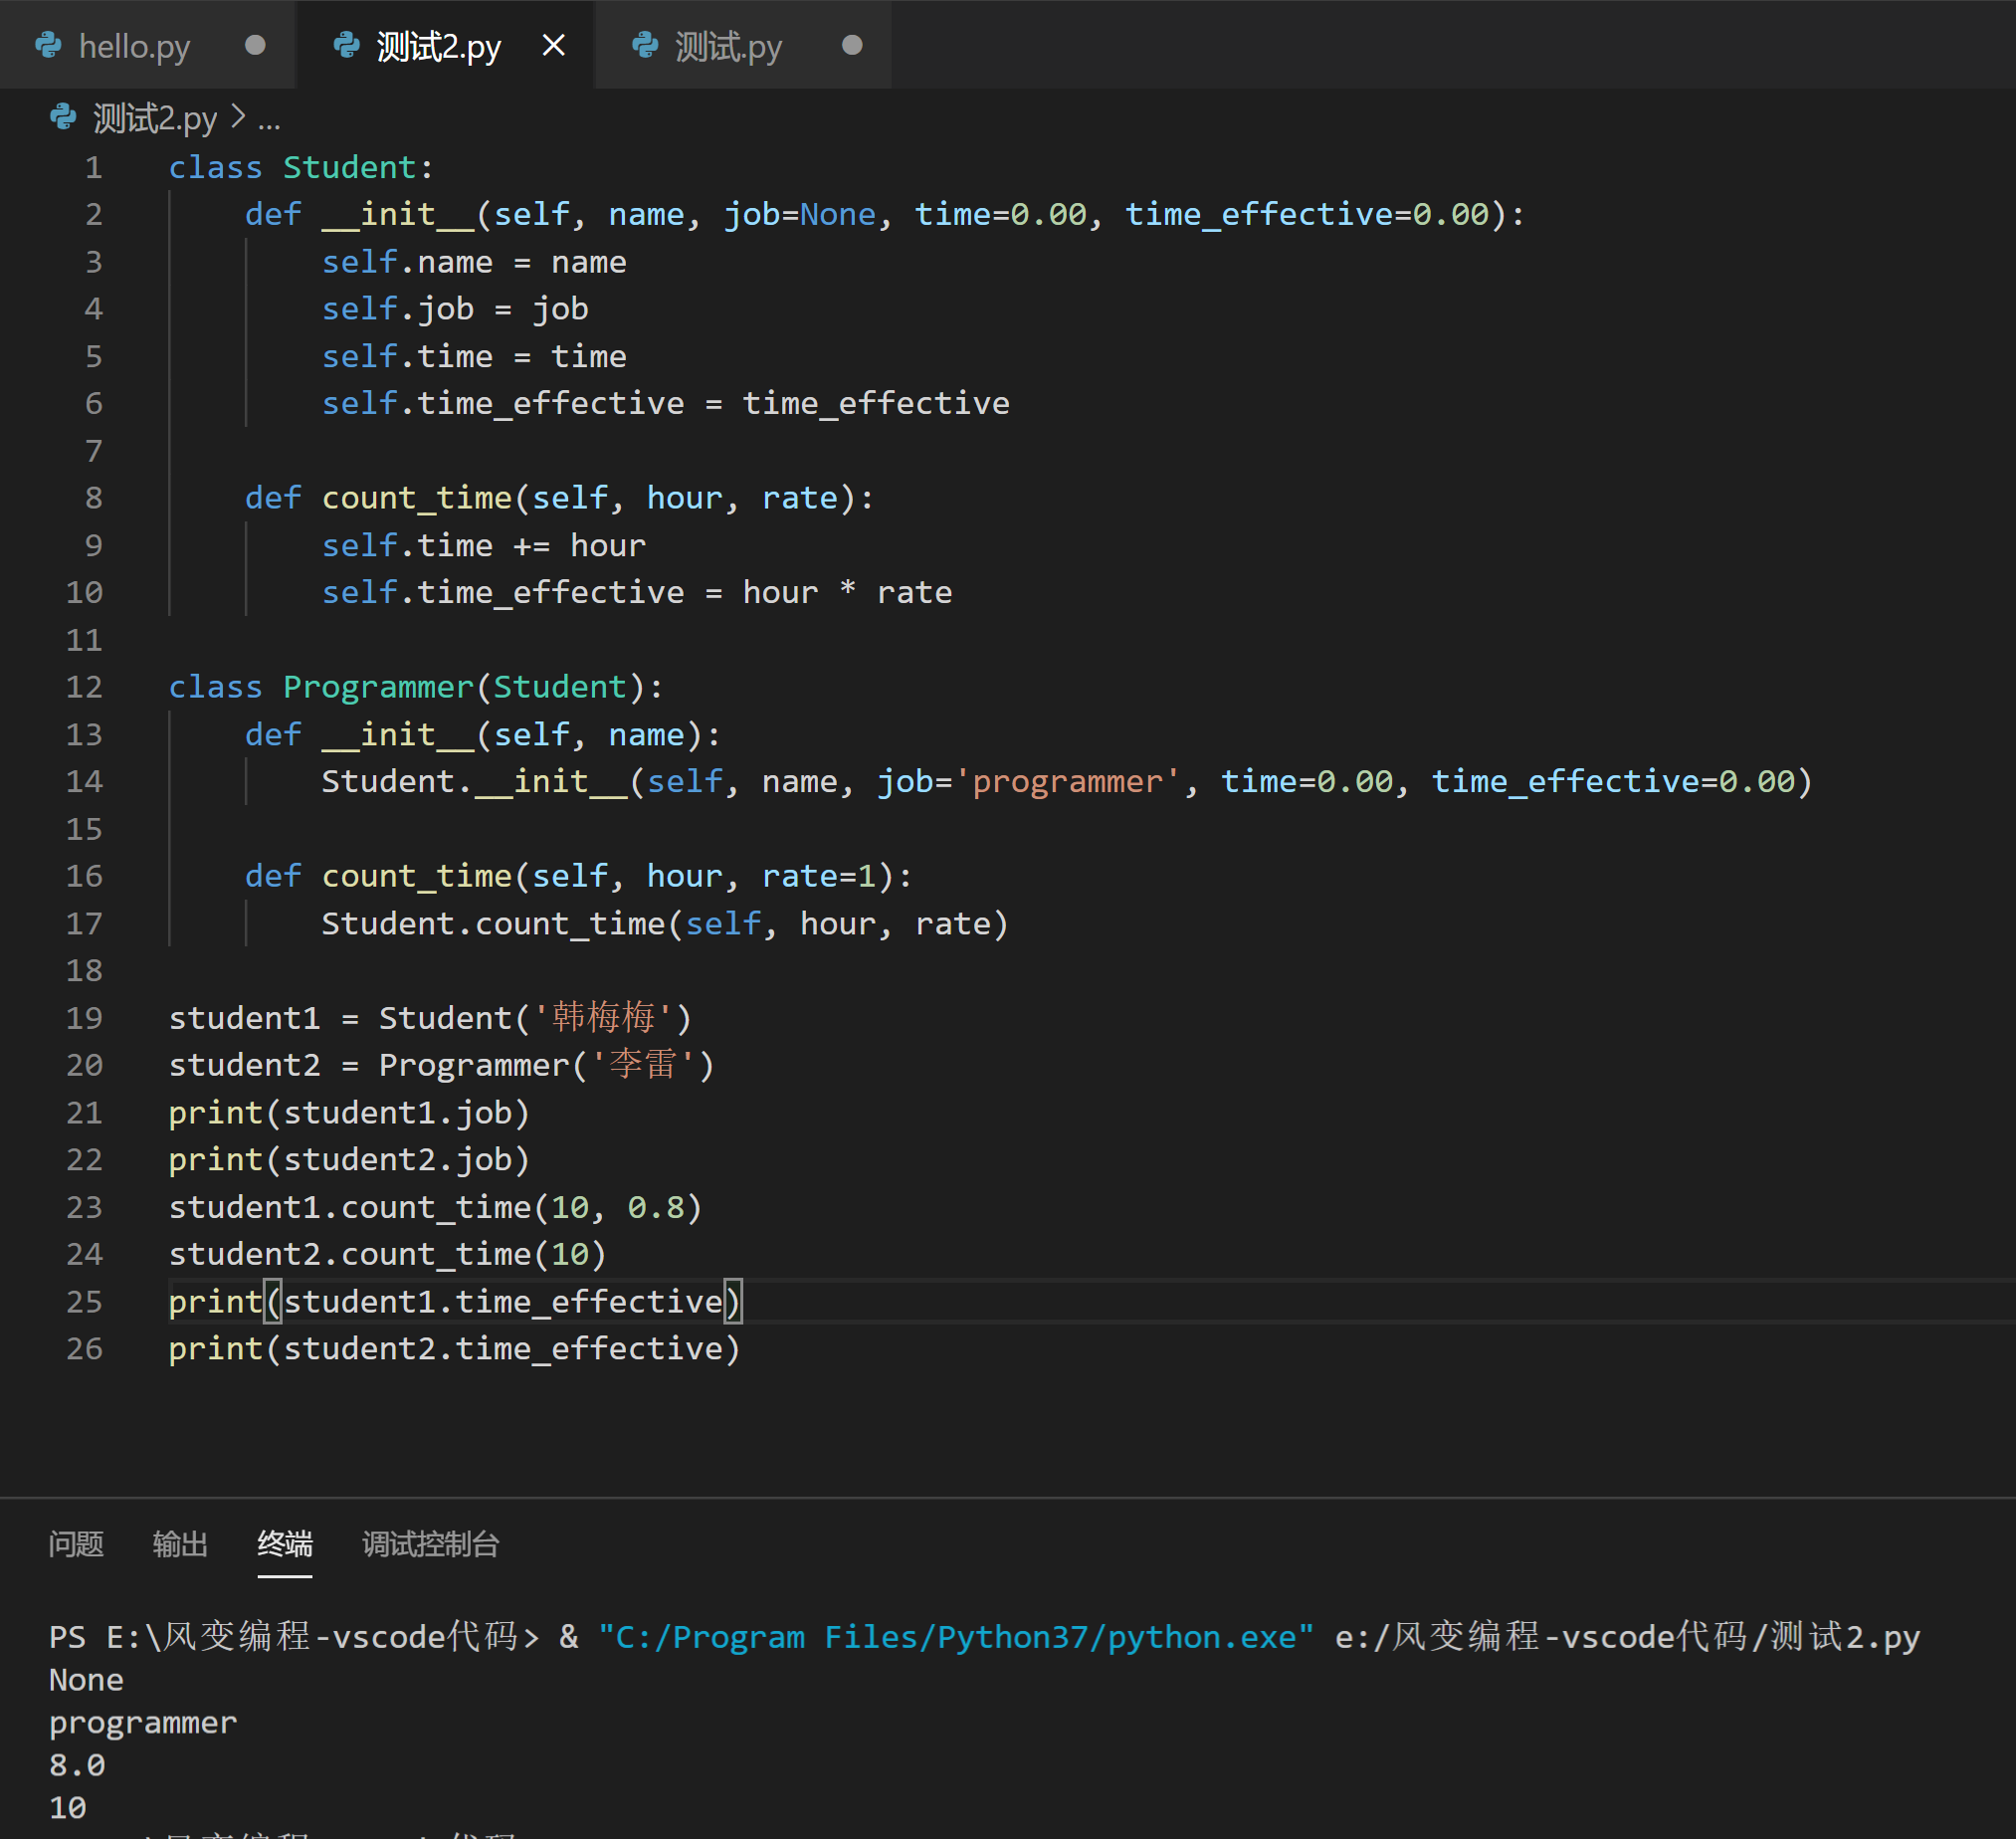Click 'hour * rate' expression on line 10
The image size is (2016, 1839).
[x=847, y=592]
